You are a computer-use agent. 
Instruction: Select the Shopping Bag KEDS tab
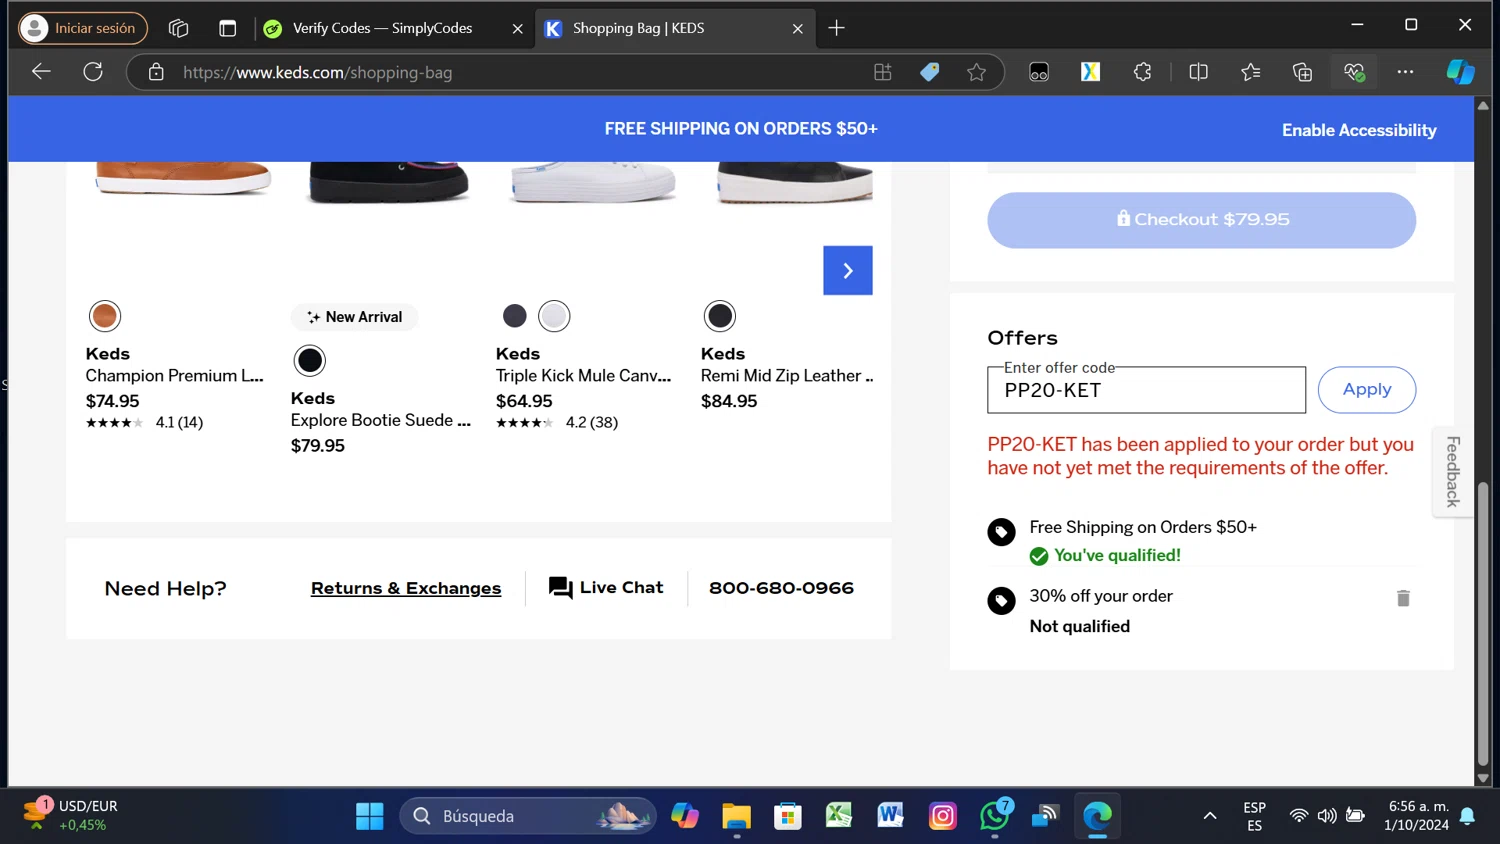click(638, 28)
